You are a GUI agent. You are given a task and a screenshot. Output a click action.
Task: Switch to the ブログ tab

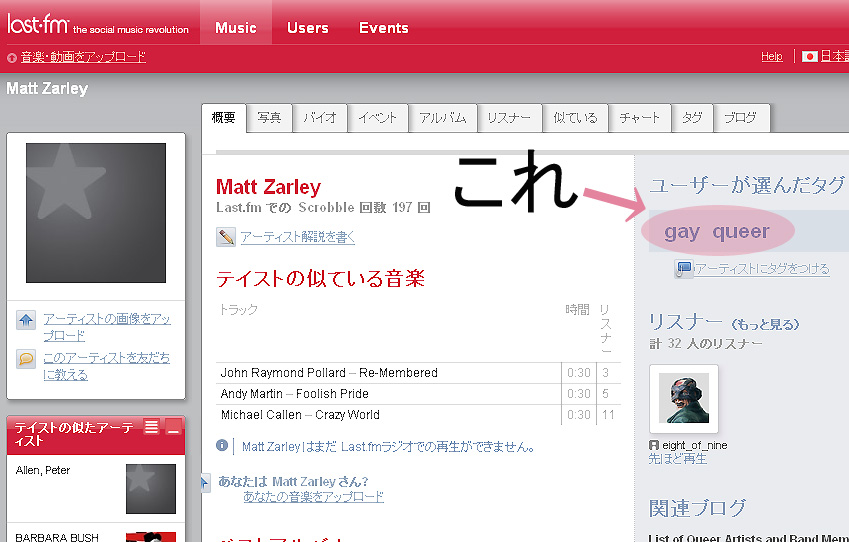point(741,118)
